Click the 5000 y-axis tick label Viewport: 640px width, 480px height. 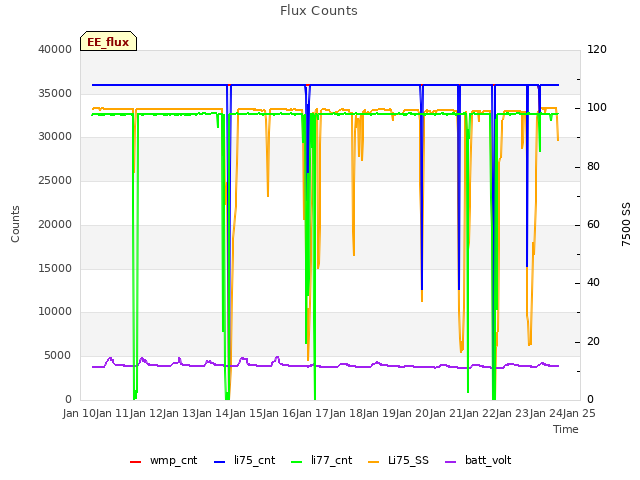(x=58, y=356)
